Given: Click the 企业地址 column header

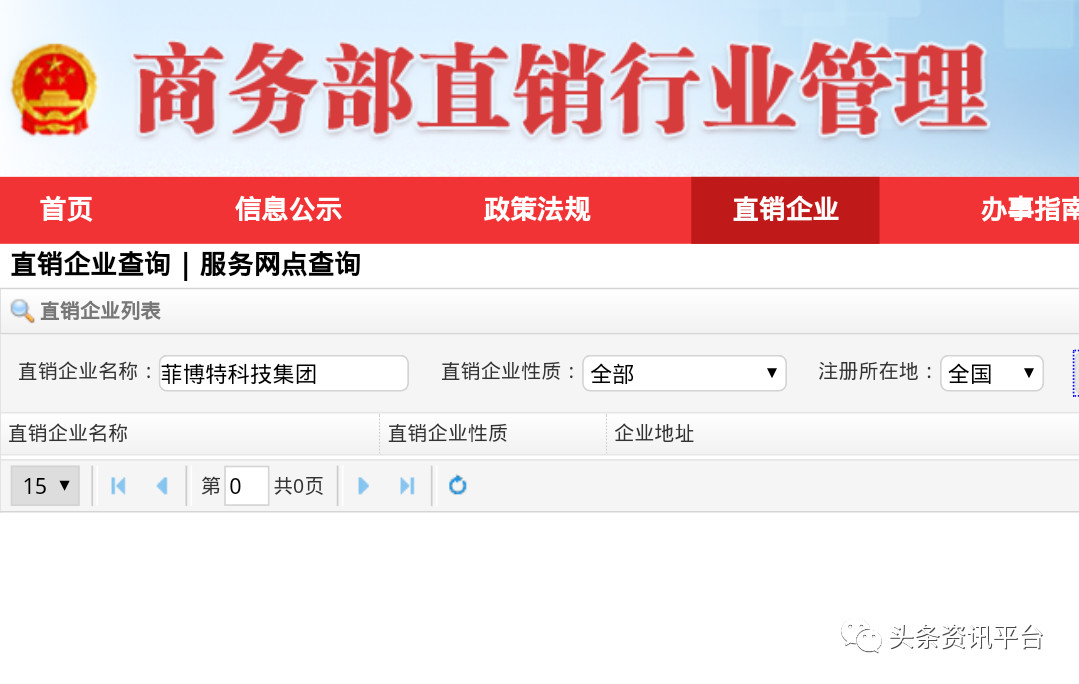Looking at the screenshot, I should (654, 434).
